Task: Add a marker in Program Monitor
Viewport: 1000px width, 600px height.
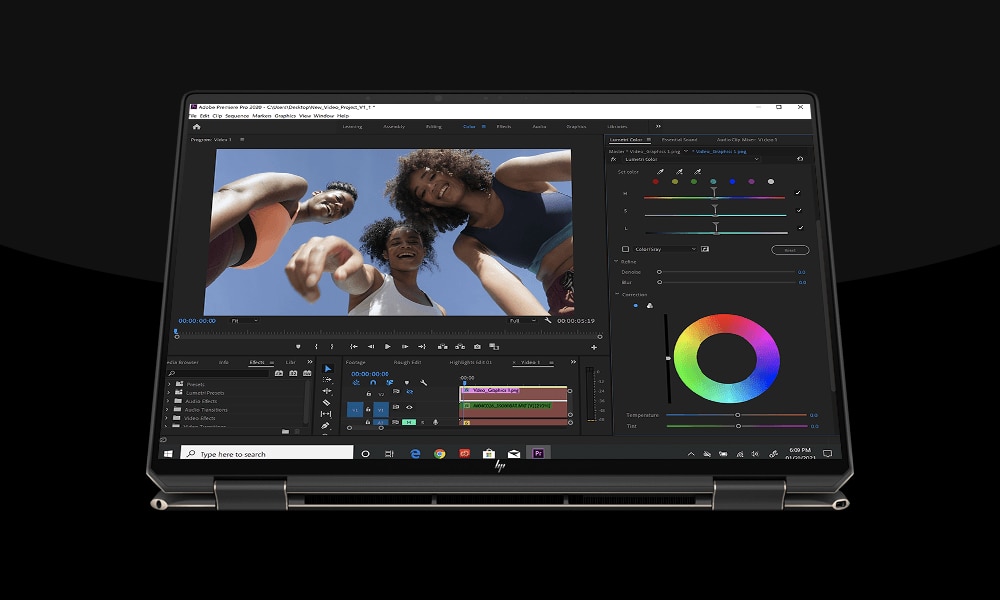Action: (x=298, y=347)
